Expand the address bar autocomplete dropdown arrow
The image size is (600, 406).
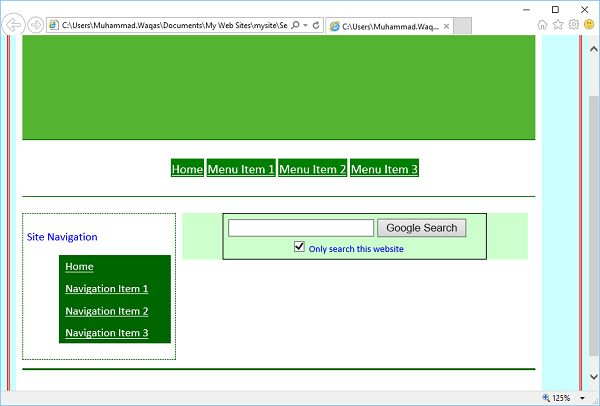click(x=305, y=24)
